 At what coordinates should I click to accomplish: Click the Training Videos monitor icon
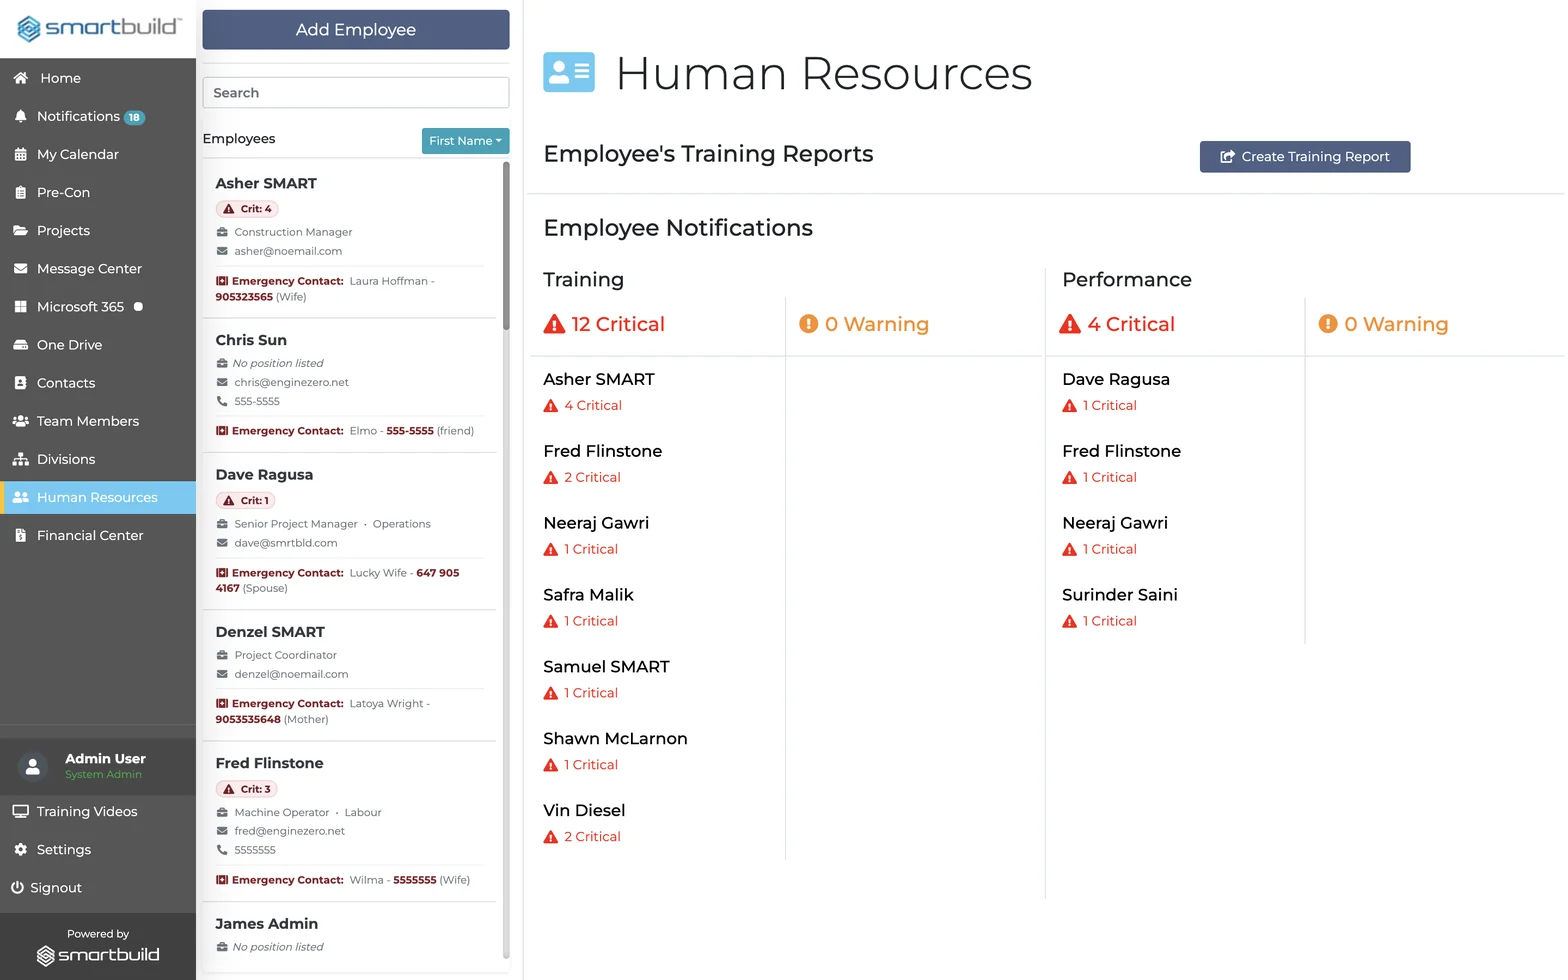tap(20, 811)
